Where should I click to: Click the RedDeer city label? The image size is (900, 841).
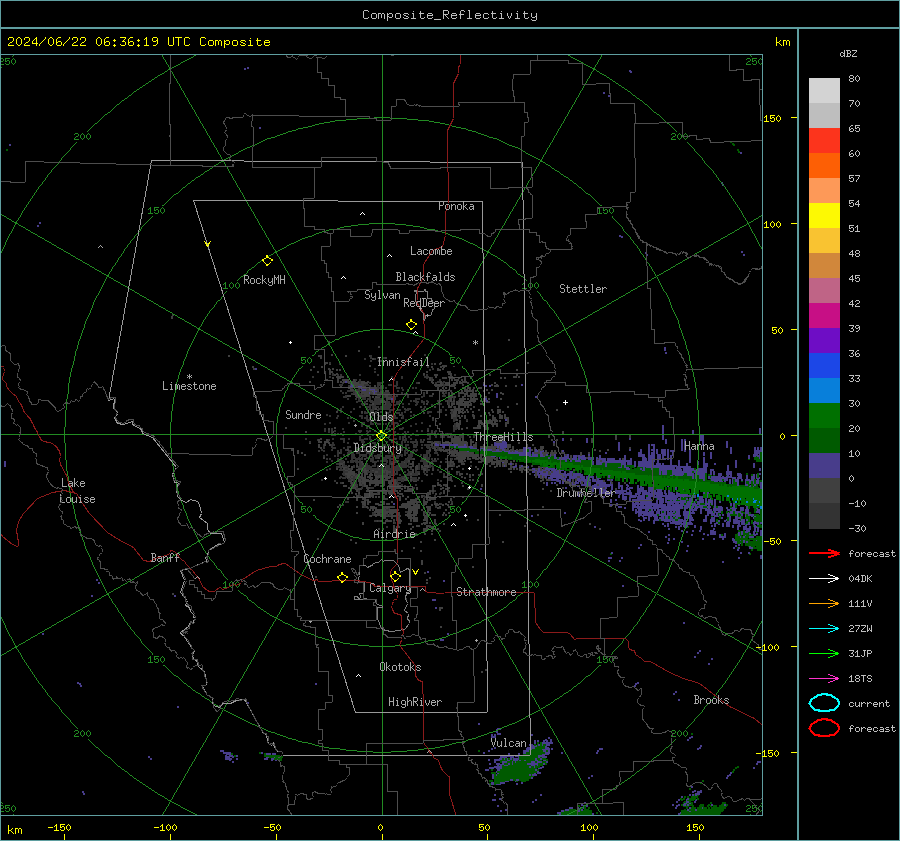pos(424,303)
